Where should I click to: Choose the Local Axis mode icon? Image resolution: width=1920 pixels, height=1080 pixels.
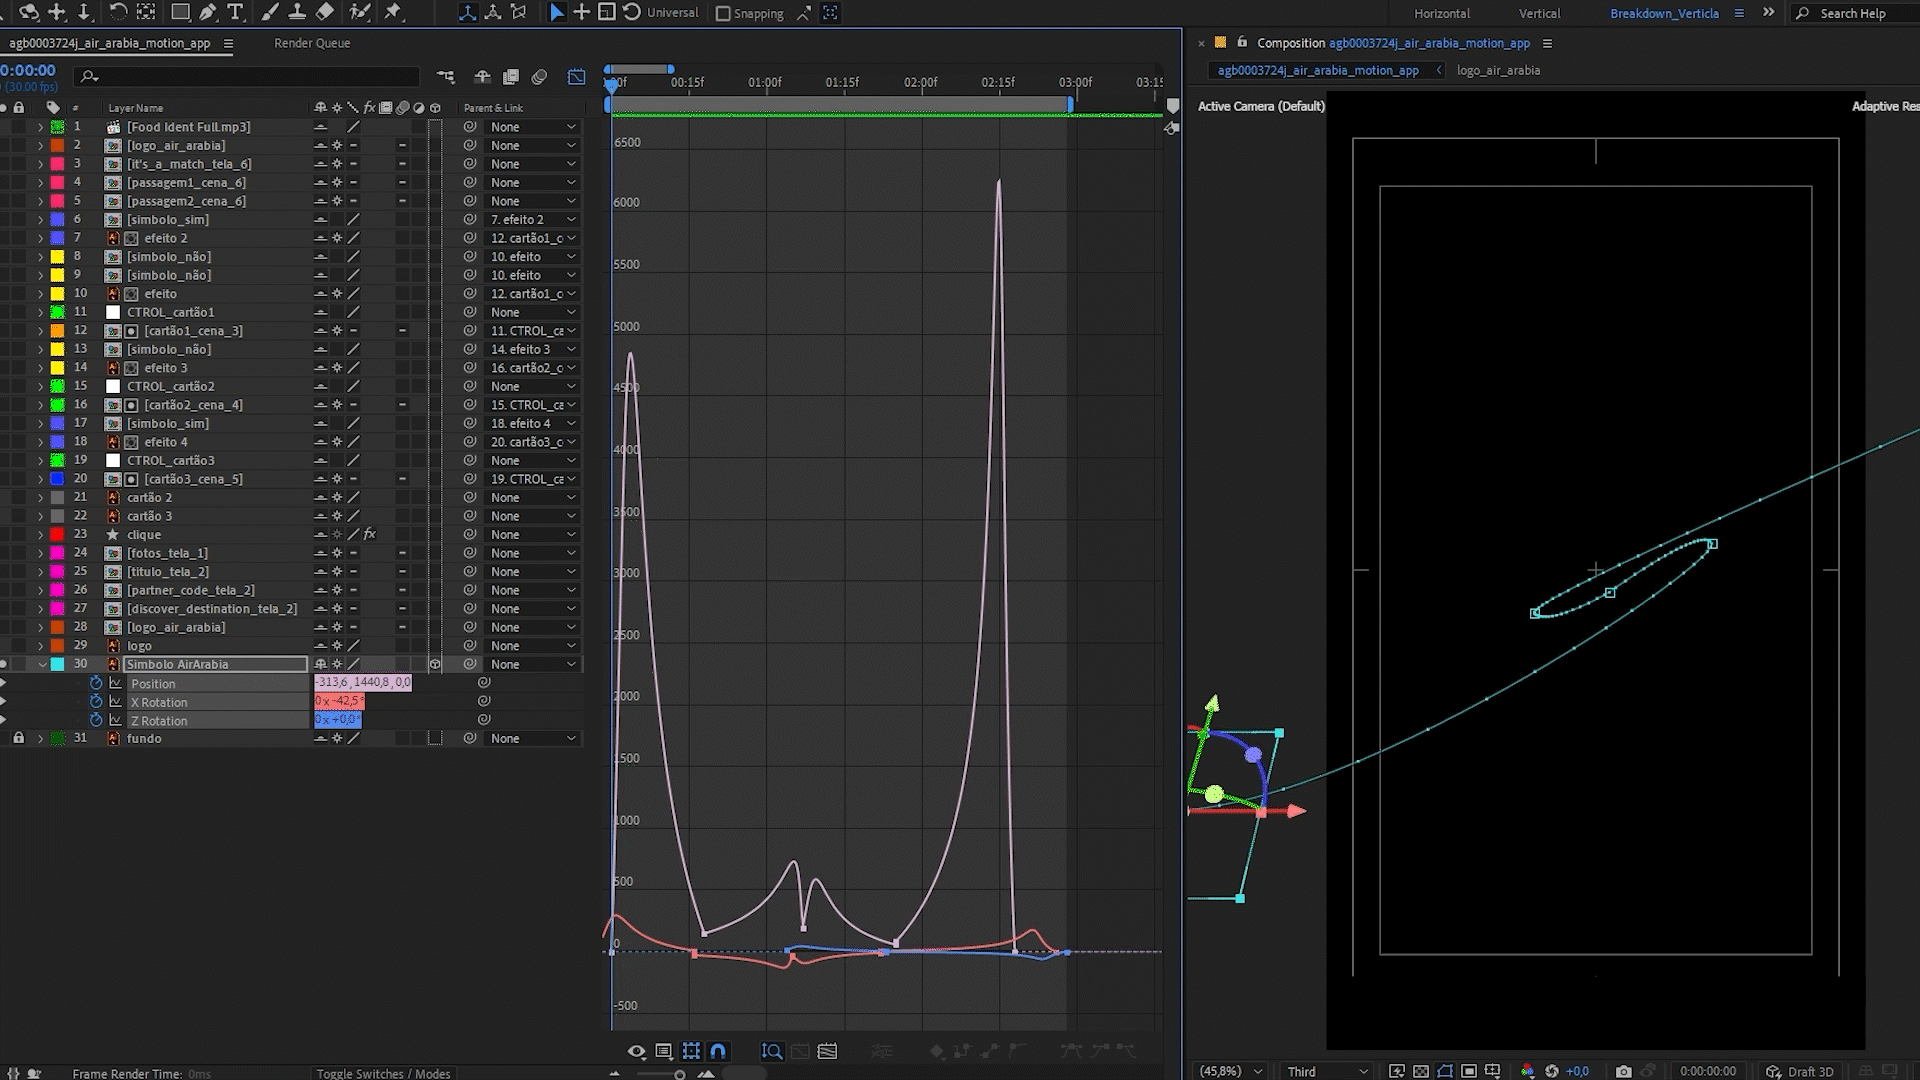pyautogui.click(x=467, y=12)
